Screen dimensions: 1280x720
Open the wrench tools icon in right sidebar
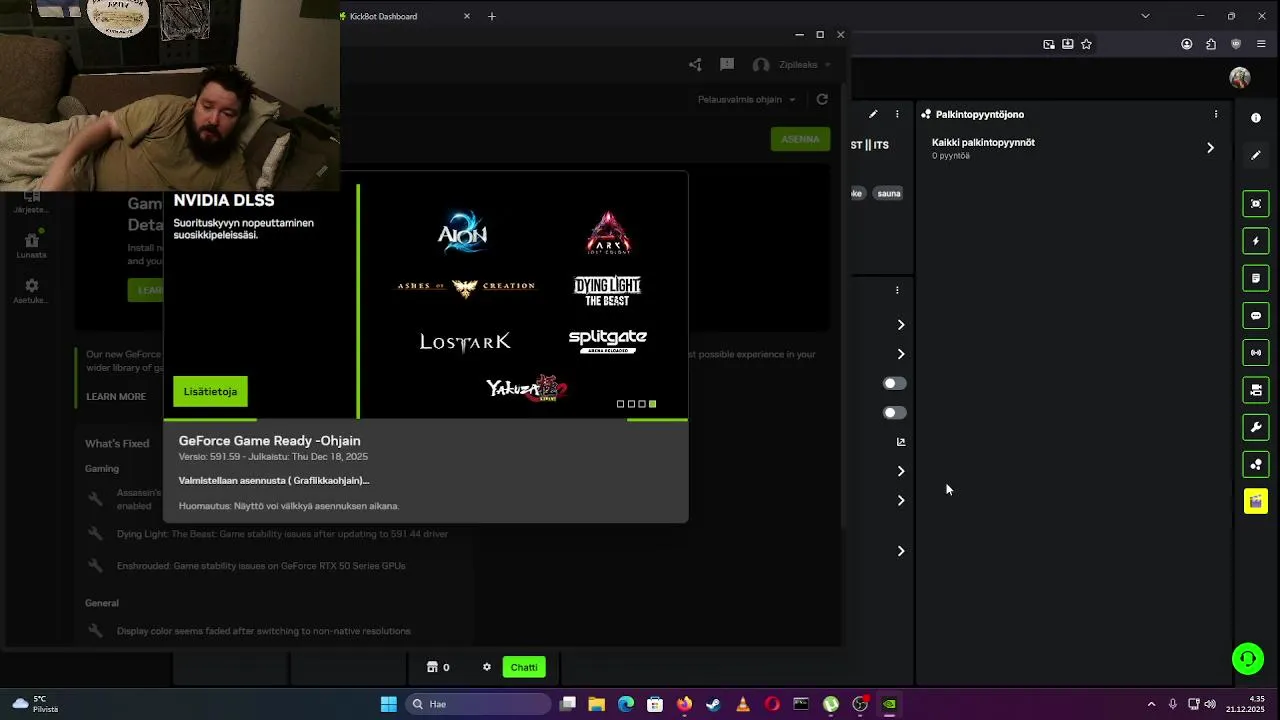pos(1256,427)
